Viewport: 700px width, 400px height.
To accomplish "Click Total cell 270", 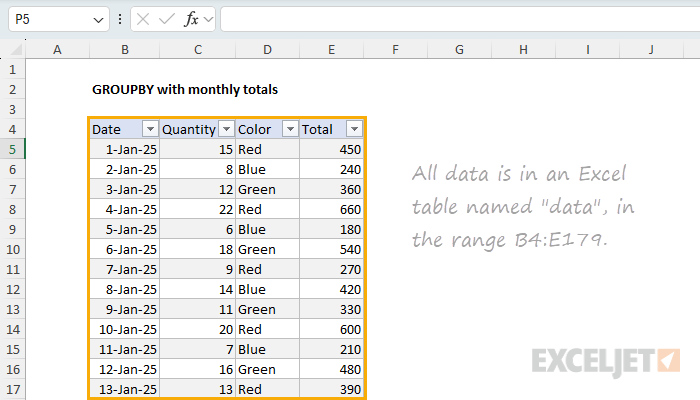I will [331, 270].
